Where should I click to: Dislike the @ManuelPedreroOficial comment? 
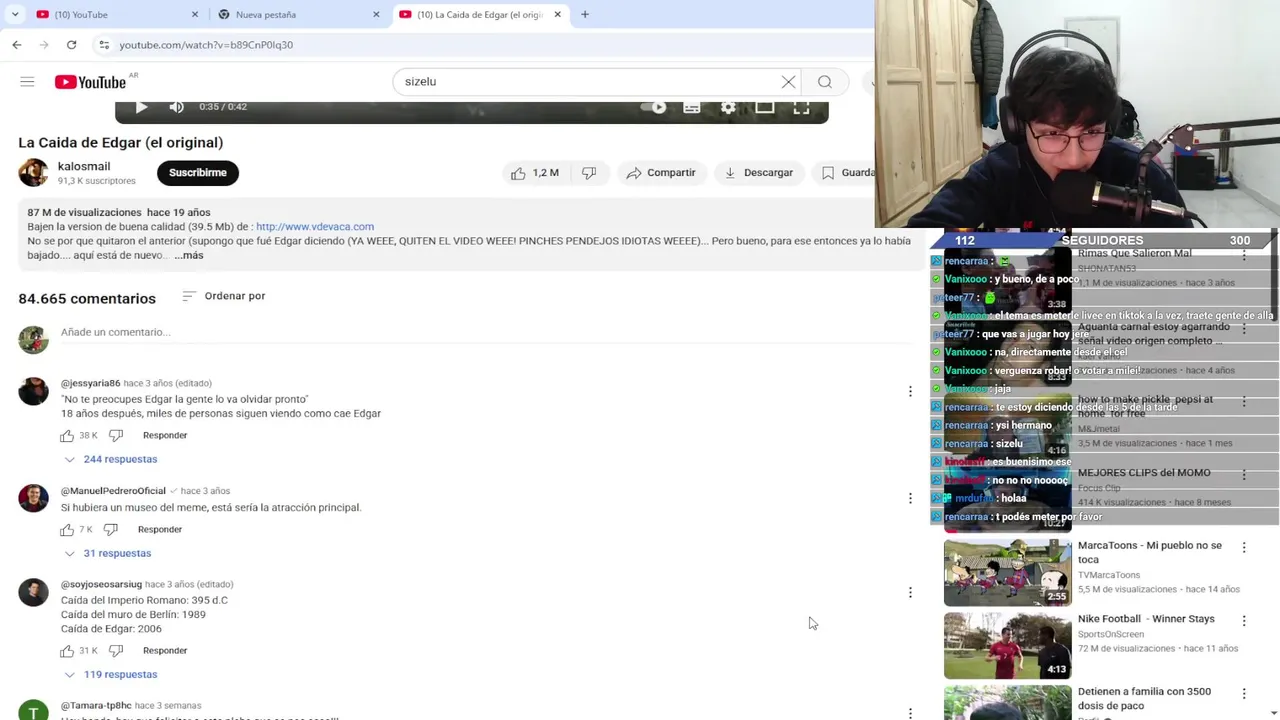click(x=111, y=529)
